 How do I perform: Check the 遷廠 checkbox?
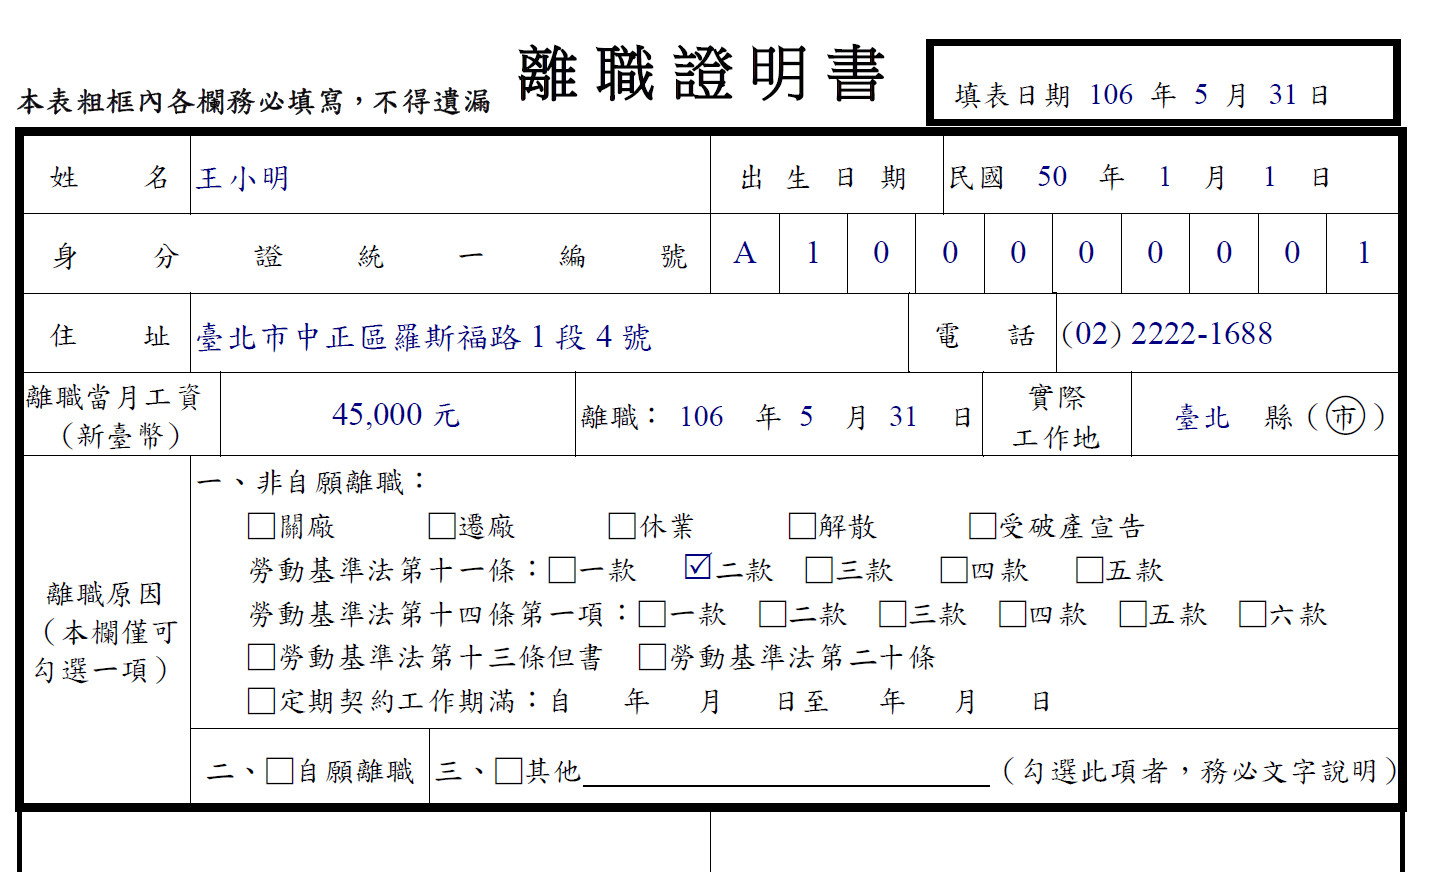tap(441, 526)
